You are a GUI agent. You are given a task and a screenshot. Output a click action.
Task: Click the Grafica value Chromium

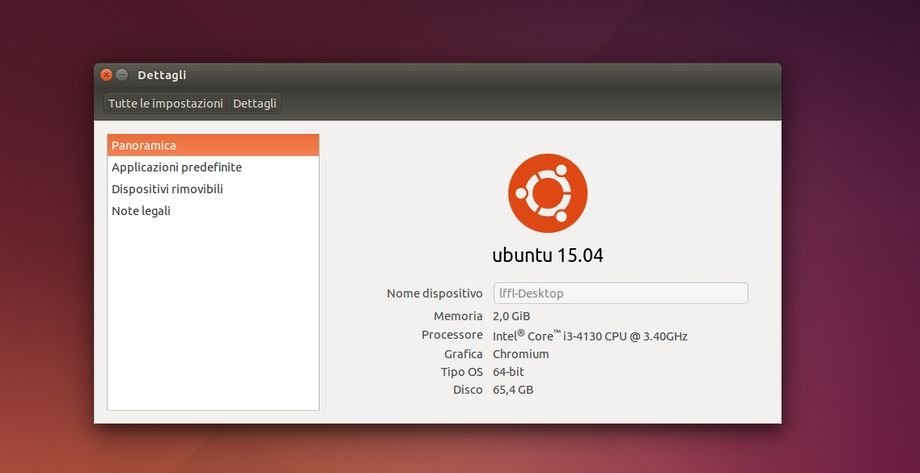[521, 354]
